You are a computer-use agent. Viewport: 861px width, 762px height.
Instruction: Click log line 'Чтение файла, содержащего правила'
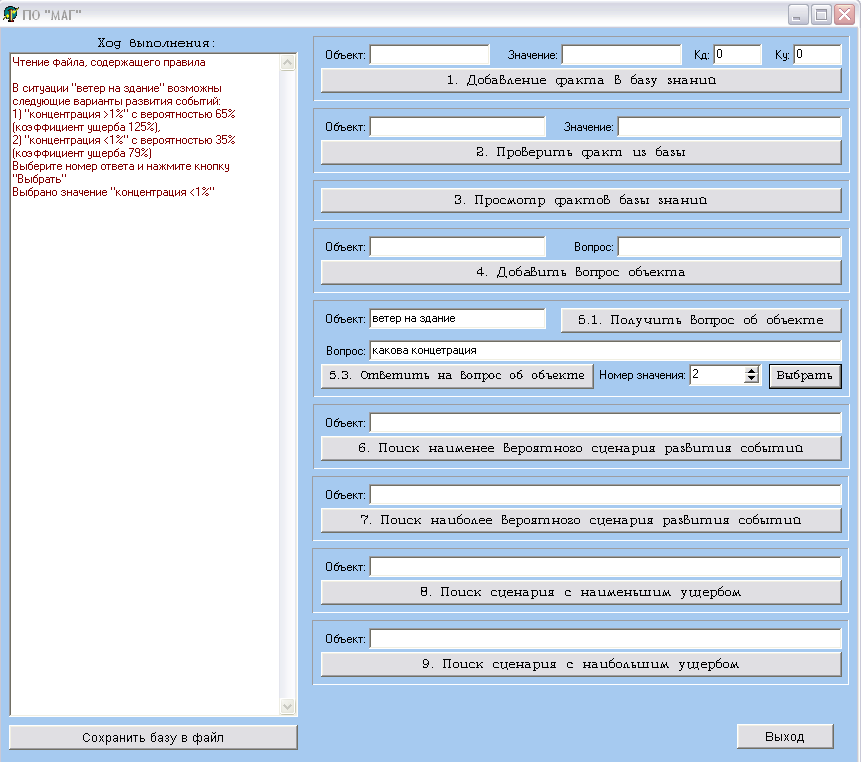(x=109, y=63)
